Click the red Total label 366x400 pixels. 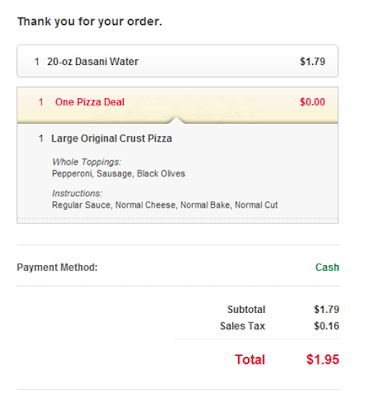click(x=250, y=360)
